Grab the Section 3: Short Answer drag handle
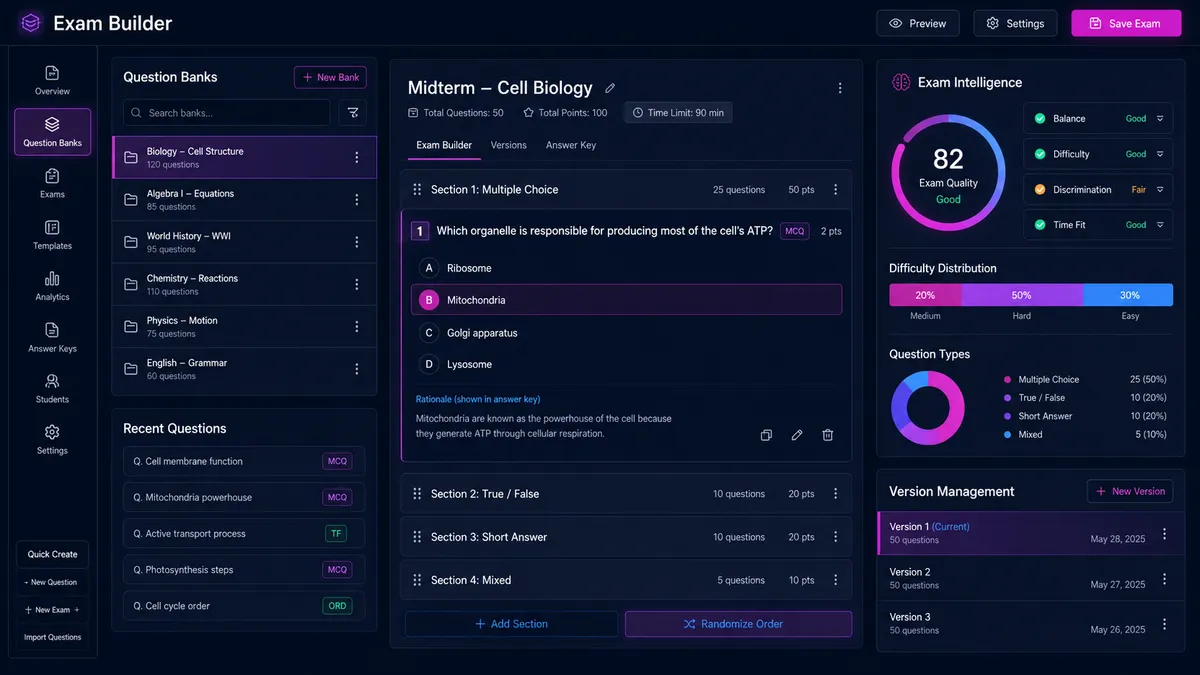This screenshot has width=1200, height=675. (x=417, y=537)
